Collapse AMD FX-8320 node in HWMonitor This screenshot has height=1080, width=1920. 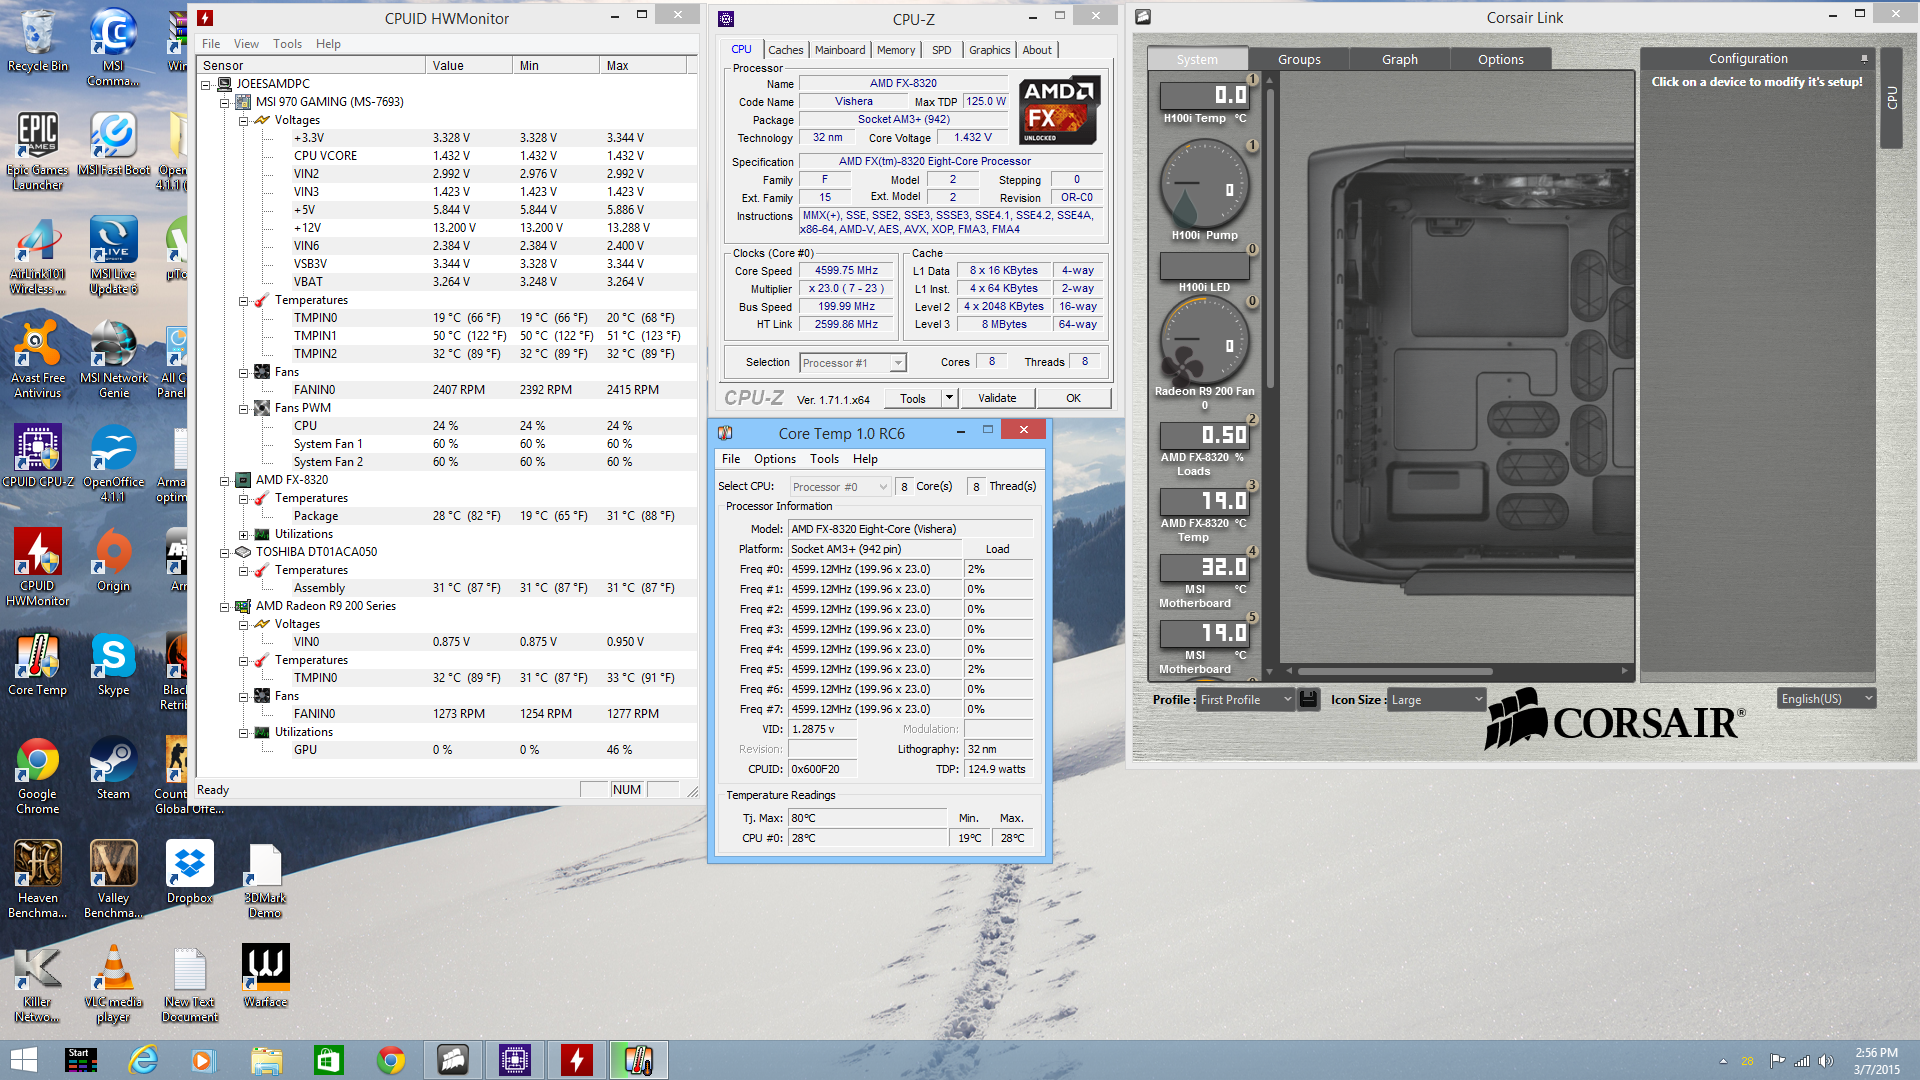point(224,480)
